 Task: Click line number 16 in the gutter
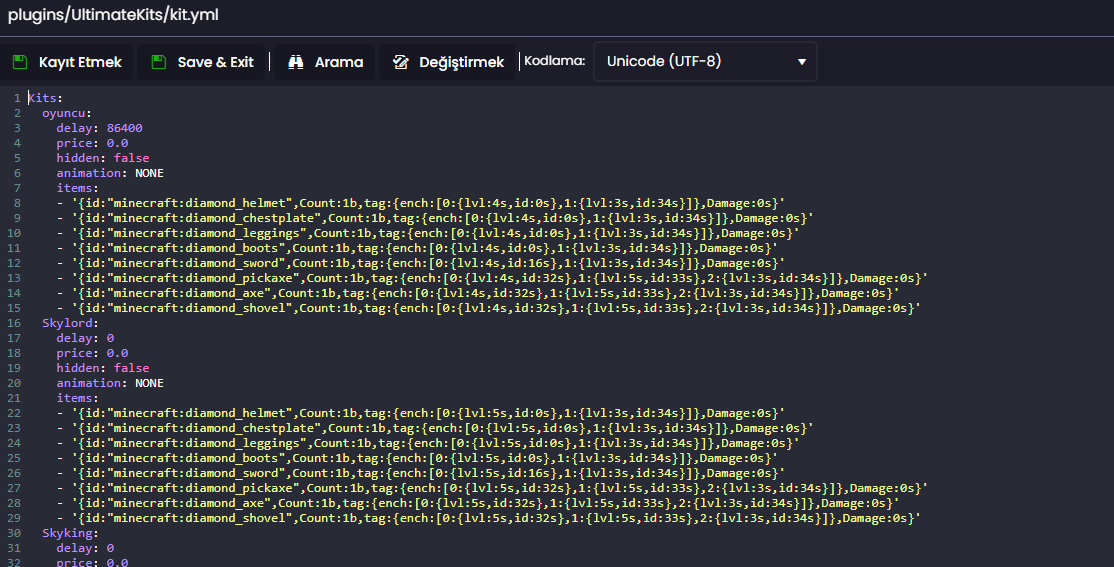[x=14, y=323]
